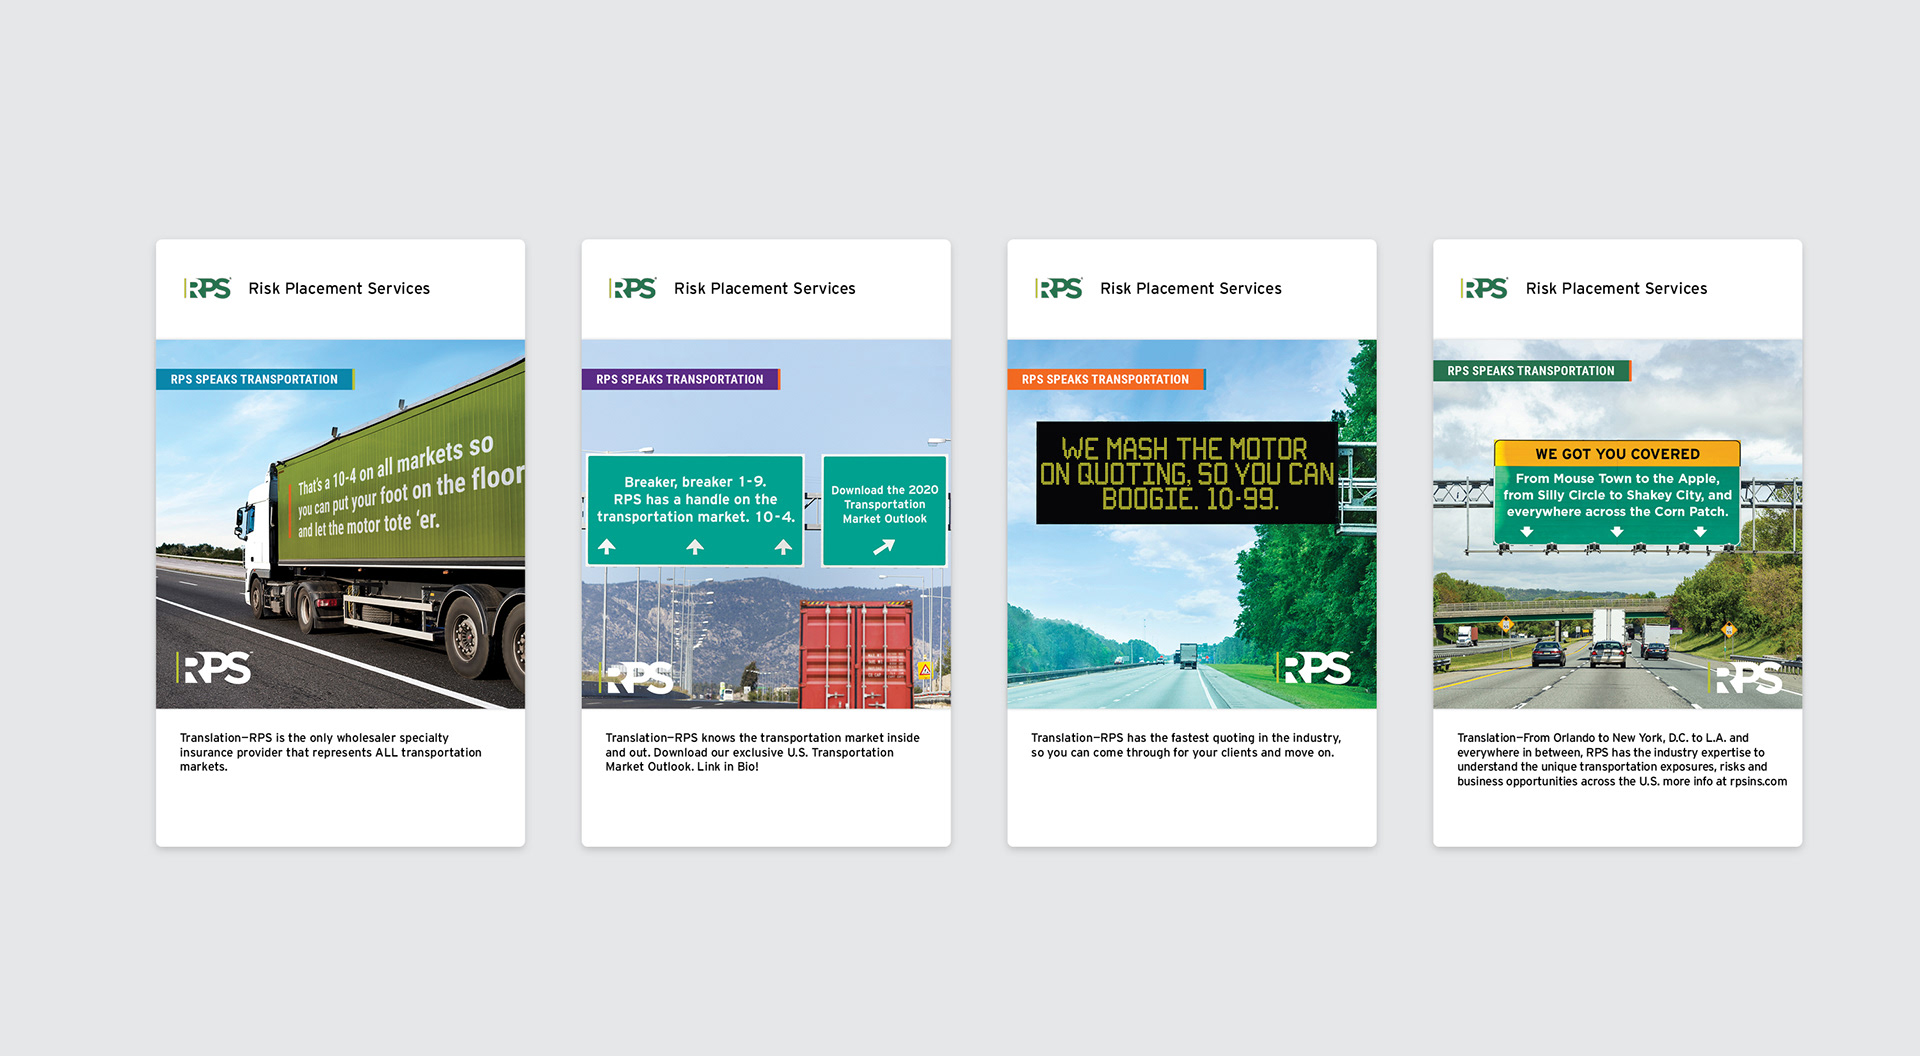1920x1056 pixels.
Task: Click the orange RPS SPEAKS TRANSPORTATION banner
Action: tap(1107, 379)
